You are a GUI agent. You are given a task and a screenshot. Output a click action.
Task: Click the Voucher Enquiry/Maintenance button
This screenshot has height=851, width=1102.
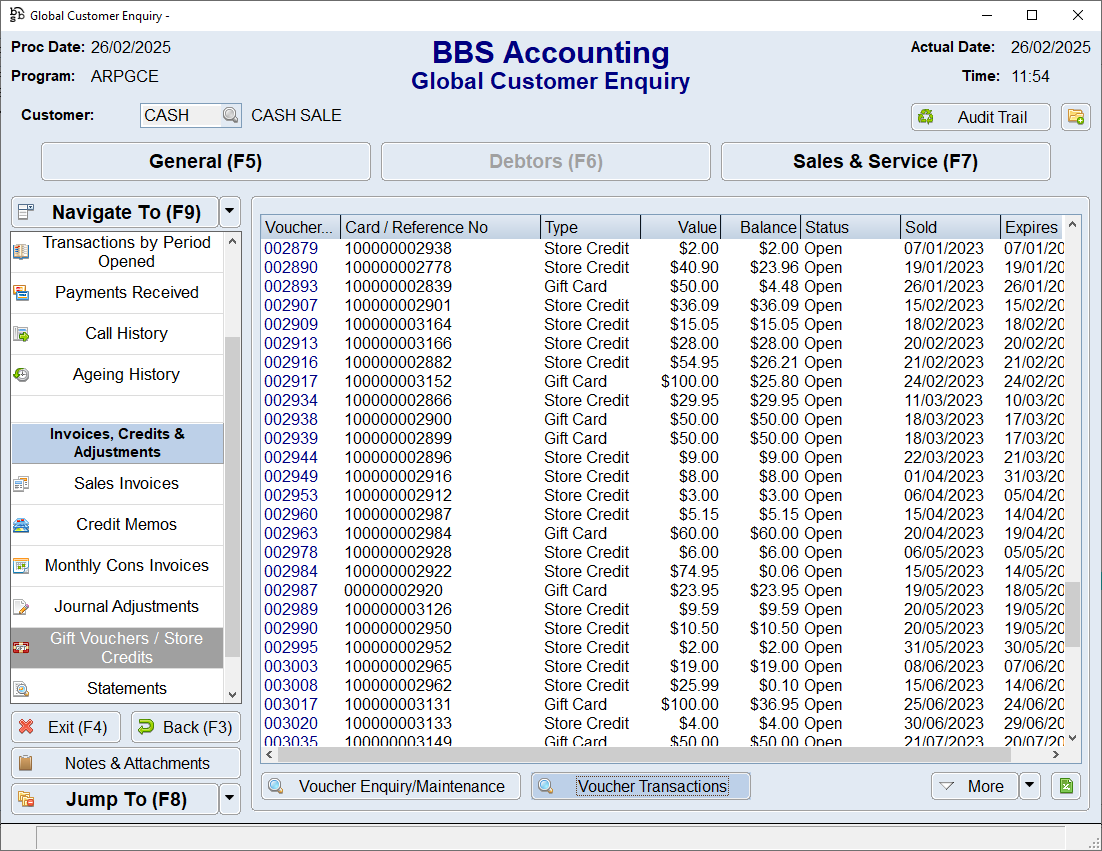390,786
